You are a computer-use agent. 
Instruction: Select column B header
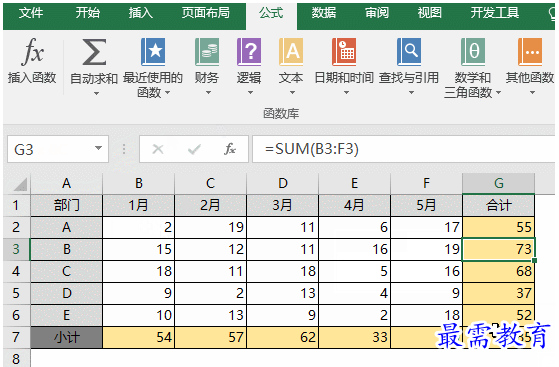(139, 184)
